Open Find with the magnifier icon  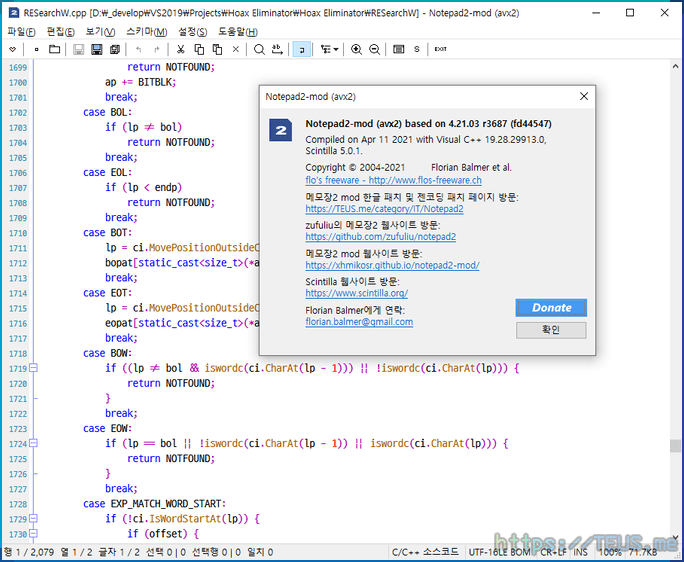click(259, 49)
